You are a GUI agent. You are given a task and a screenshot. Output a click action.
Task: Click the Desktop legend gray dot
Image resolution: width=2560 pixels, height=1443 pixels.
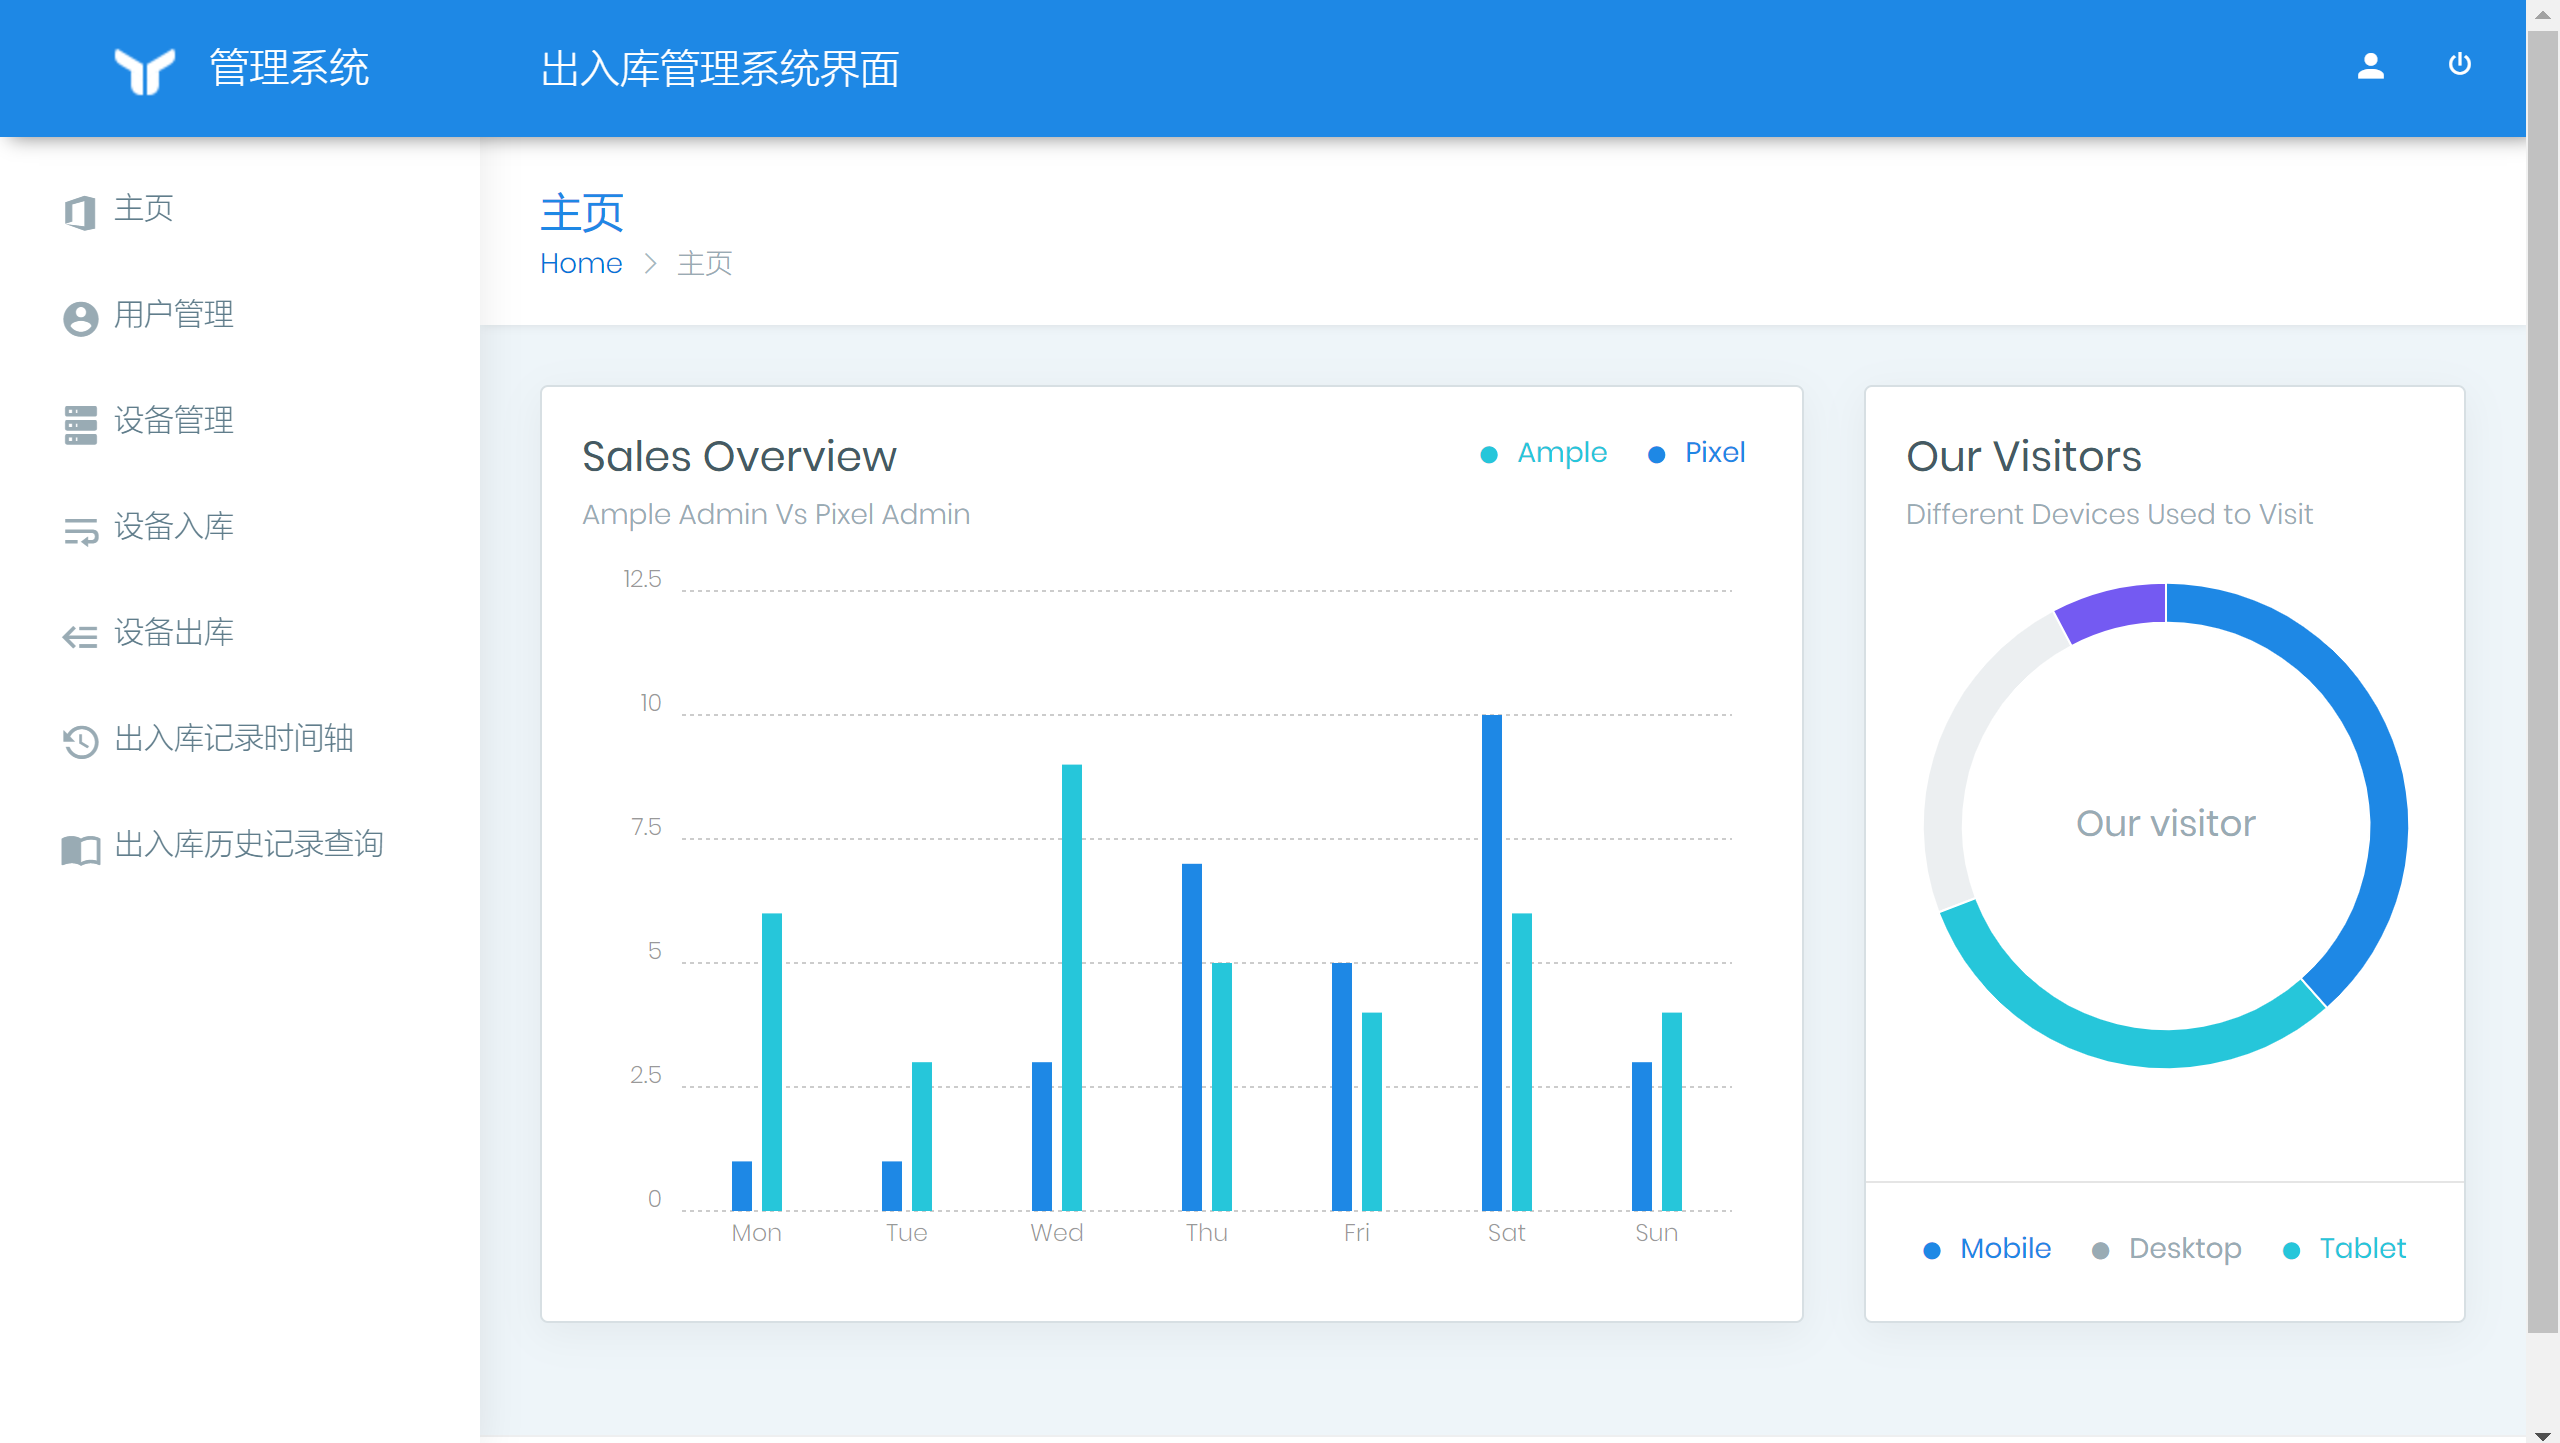point(2100,1251)
